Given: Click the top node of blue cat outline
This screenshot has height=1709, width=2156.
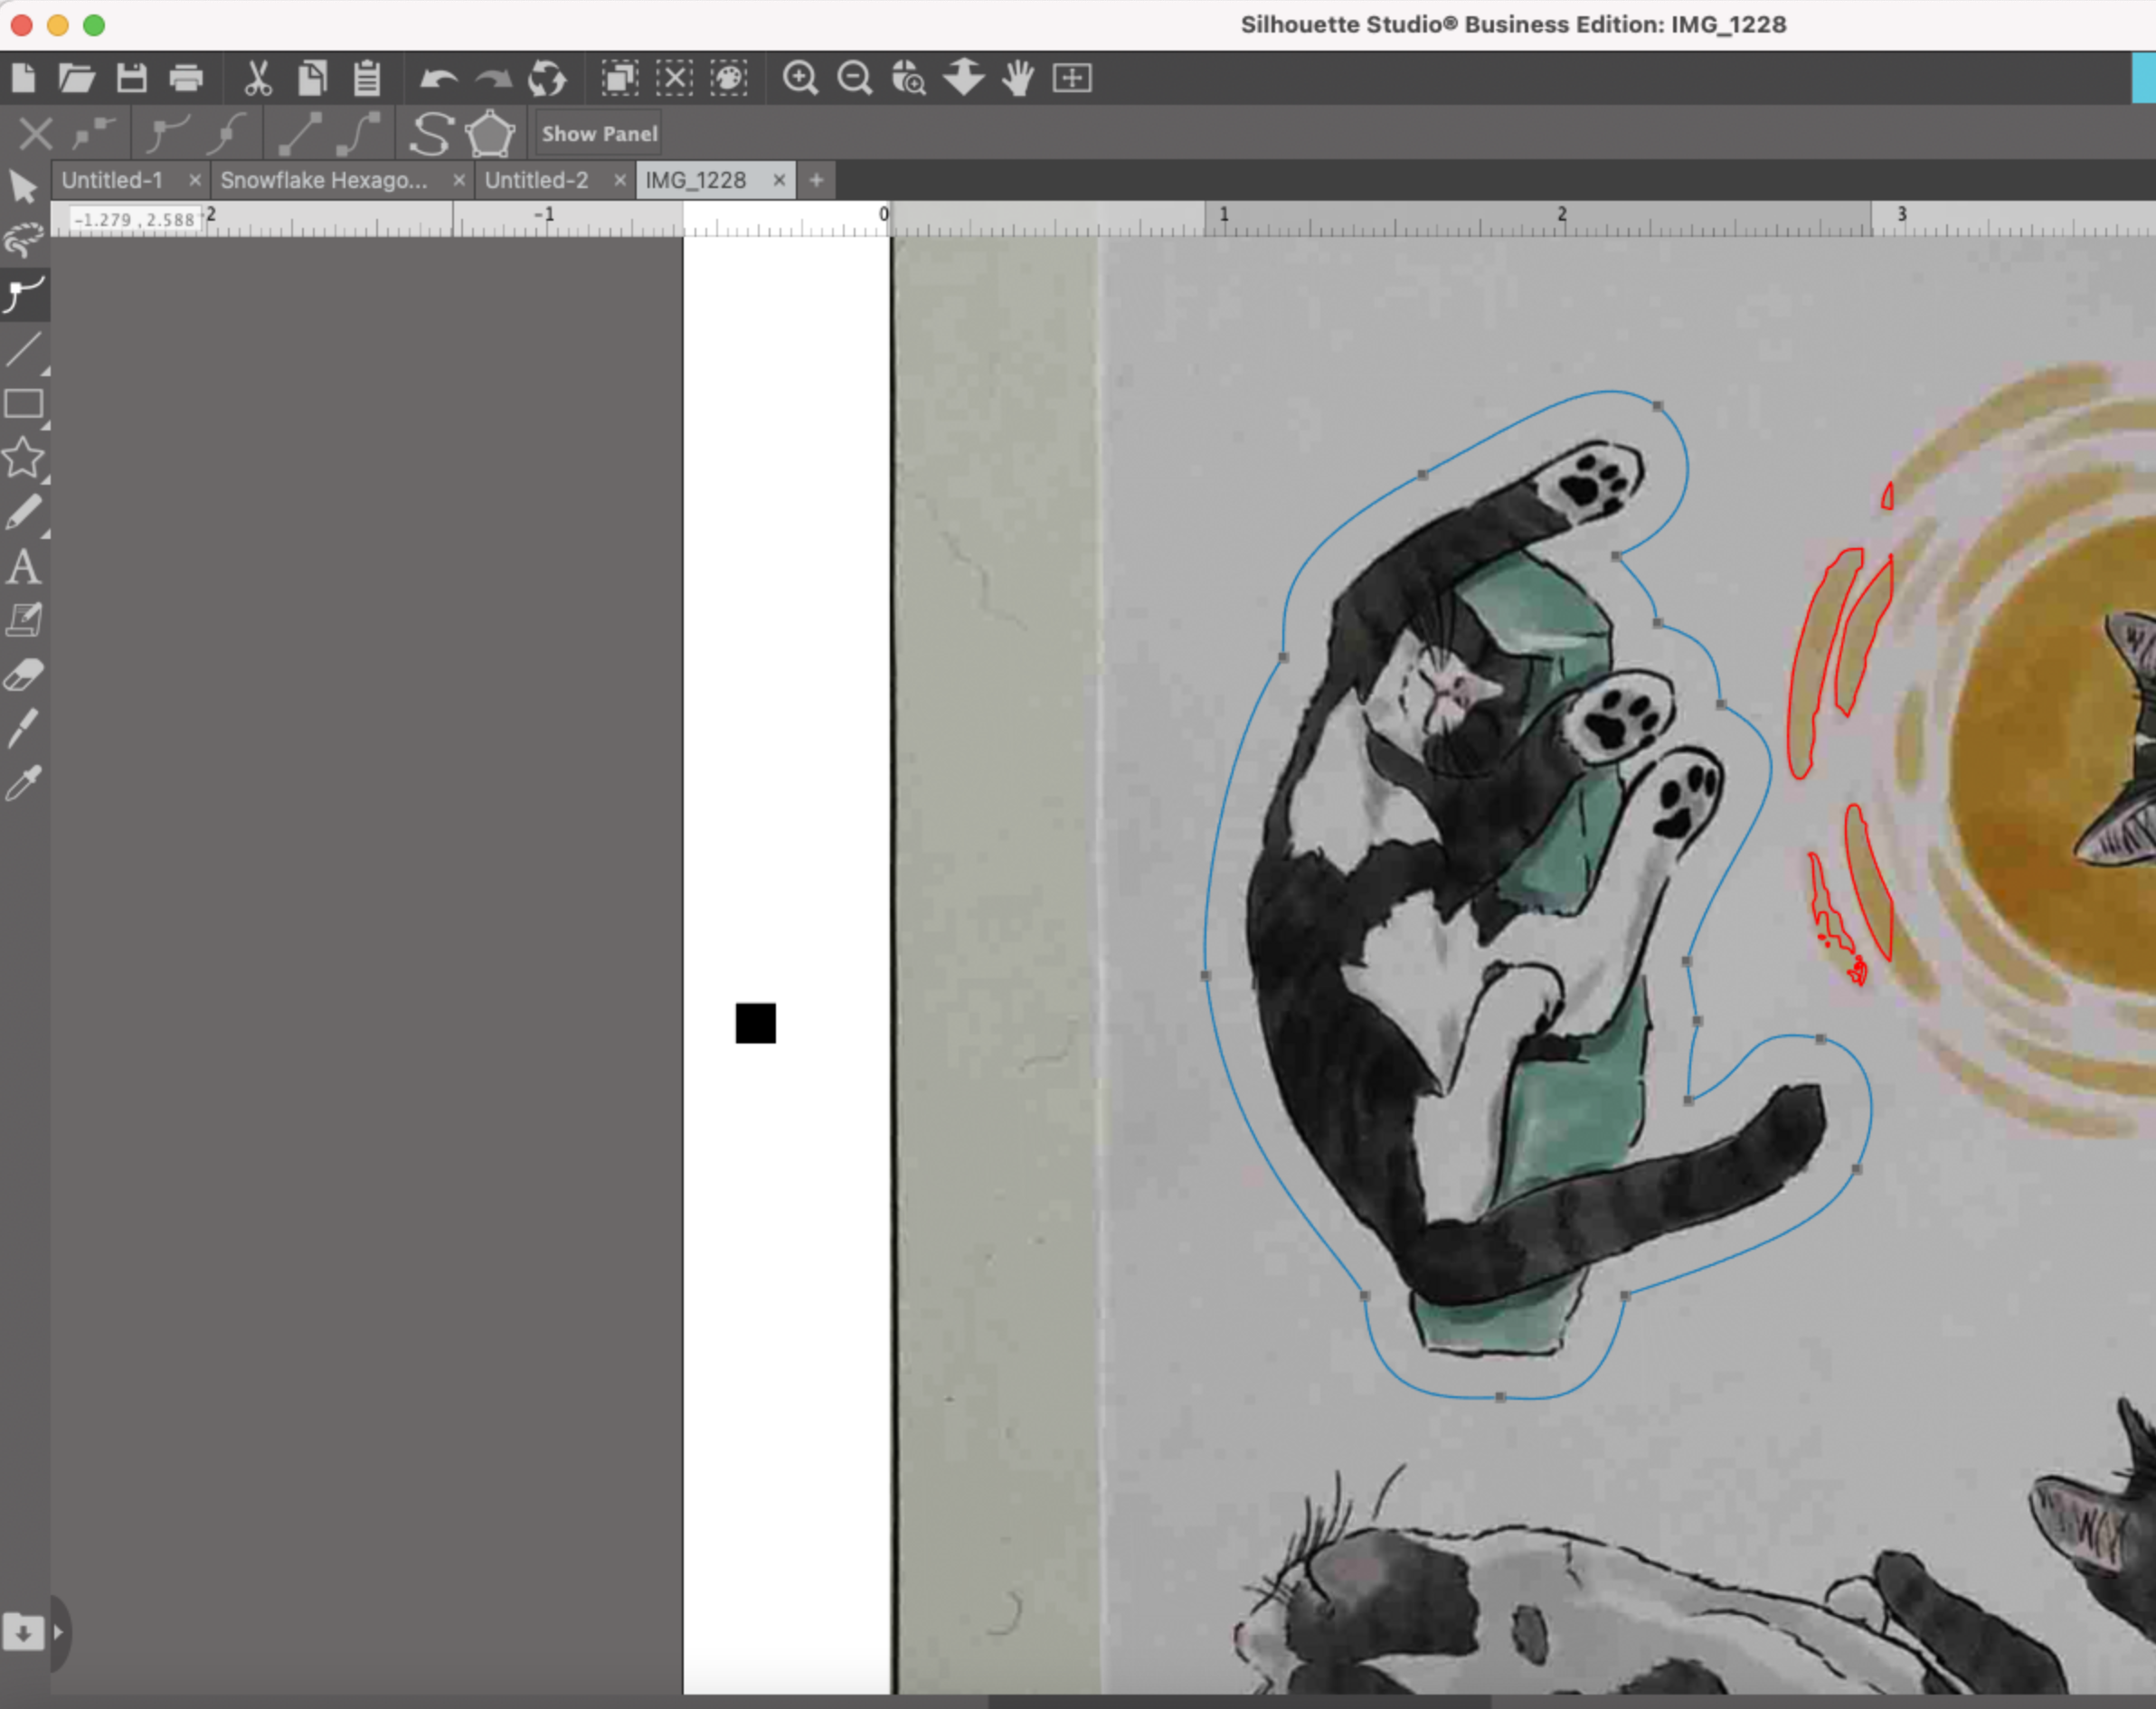Looking at the screenshot, I should coord(1658,406).
